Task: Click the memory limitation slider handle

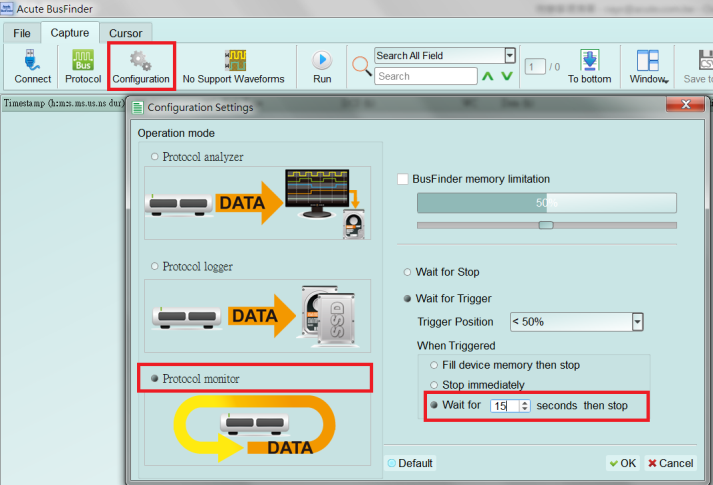Action: 546,225
